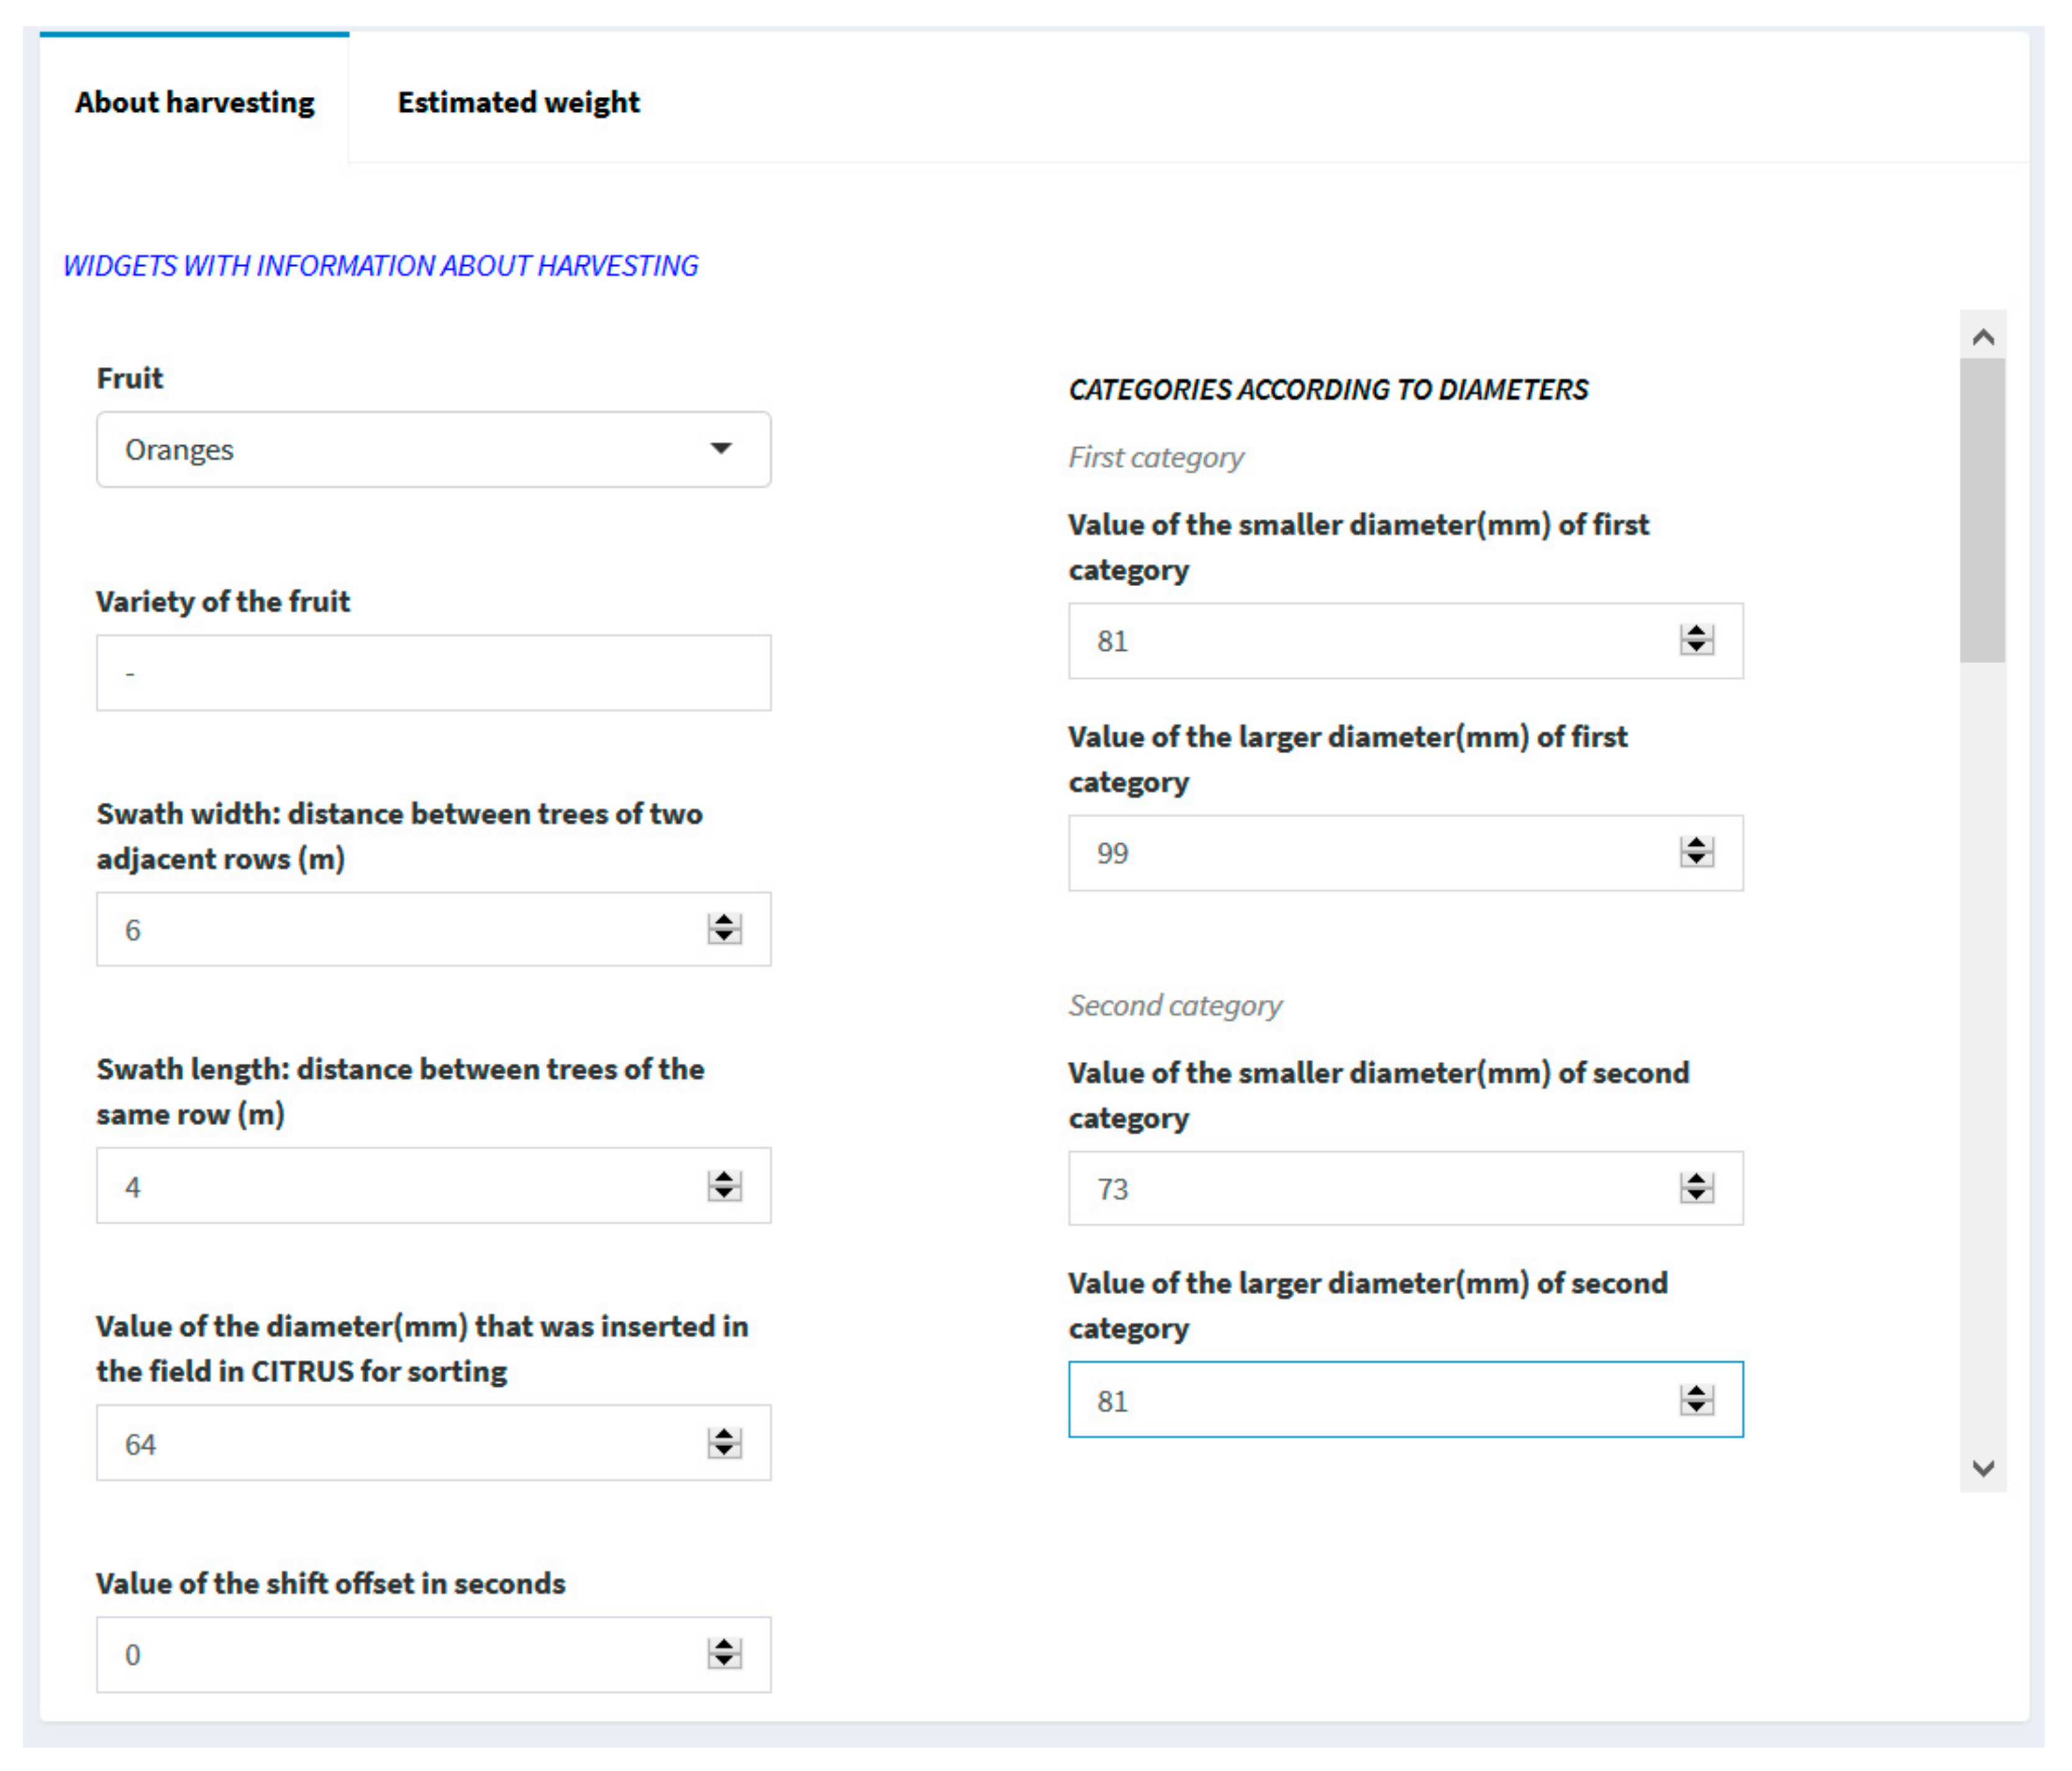The image size is (2072, 1771).
Task: Decrease the Swath width value with down arrow
Action: point(724,937)
